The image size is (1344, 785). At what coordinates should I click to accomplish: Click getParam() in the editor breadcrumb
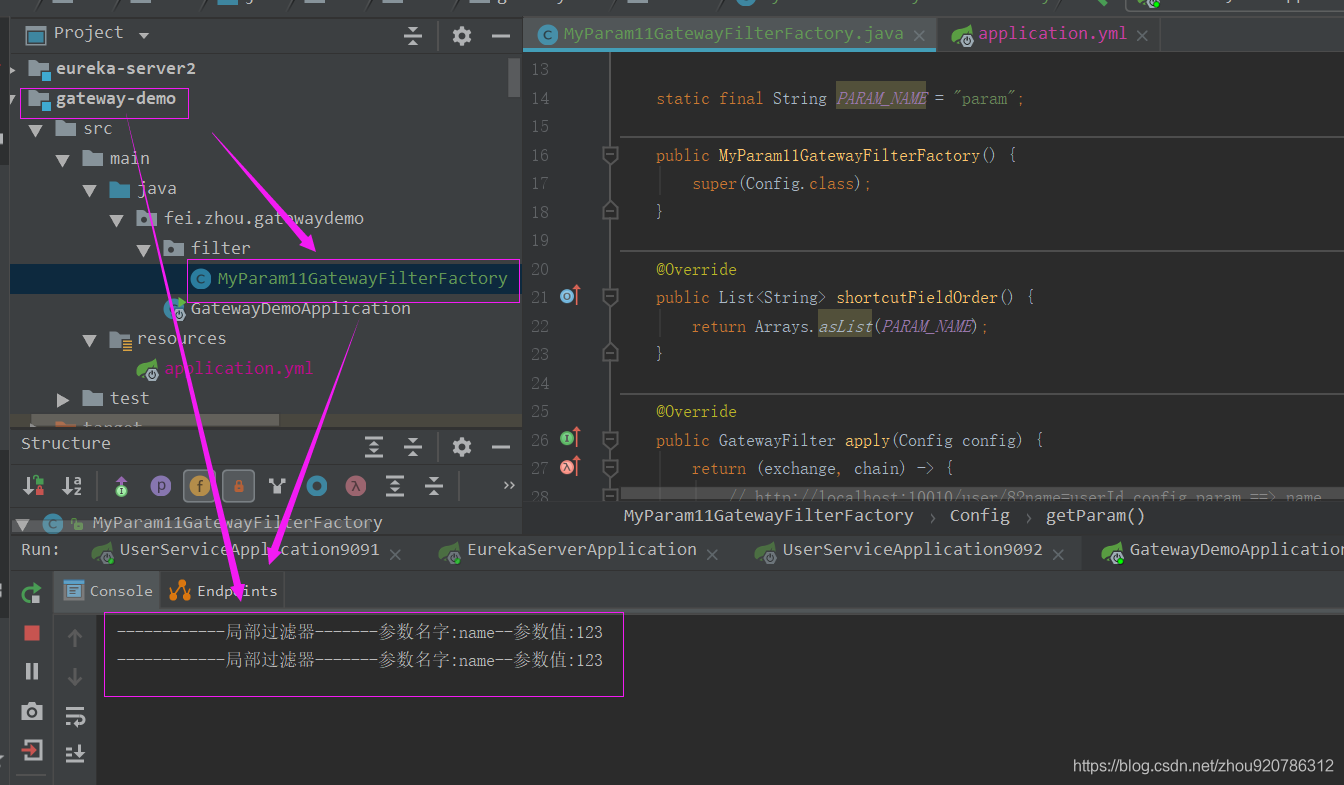[1095, 515]
